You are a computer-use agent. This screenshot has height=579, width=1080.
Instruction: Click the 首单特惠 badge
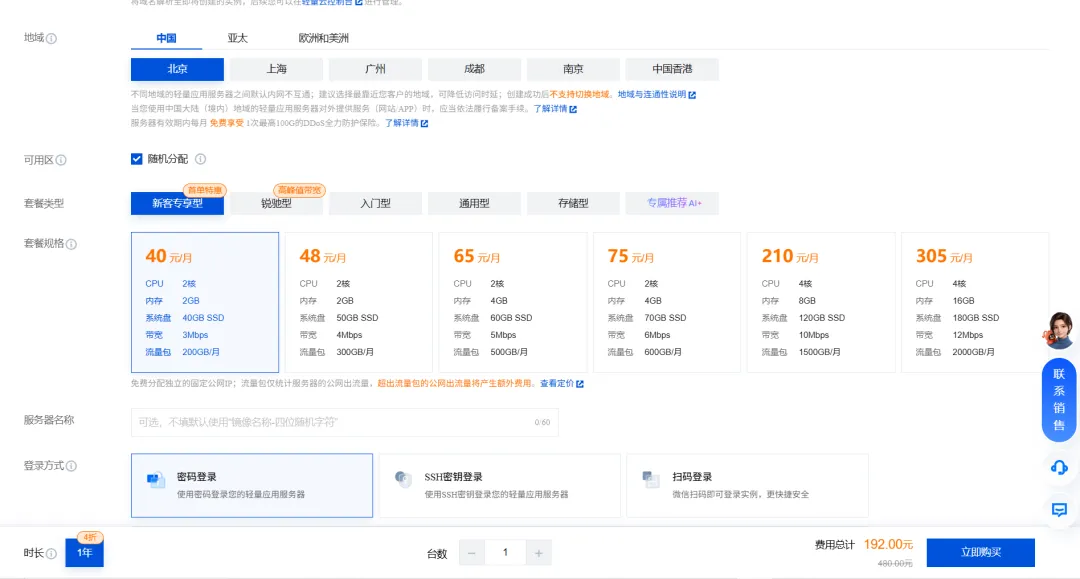pyautogui.click(x=205, y=190)
